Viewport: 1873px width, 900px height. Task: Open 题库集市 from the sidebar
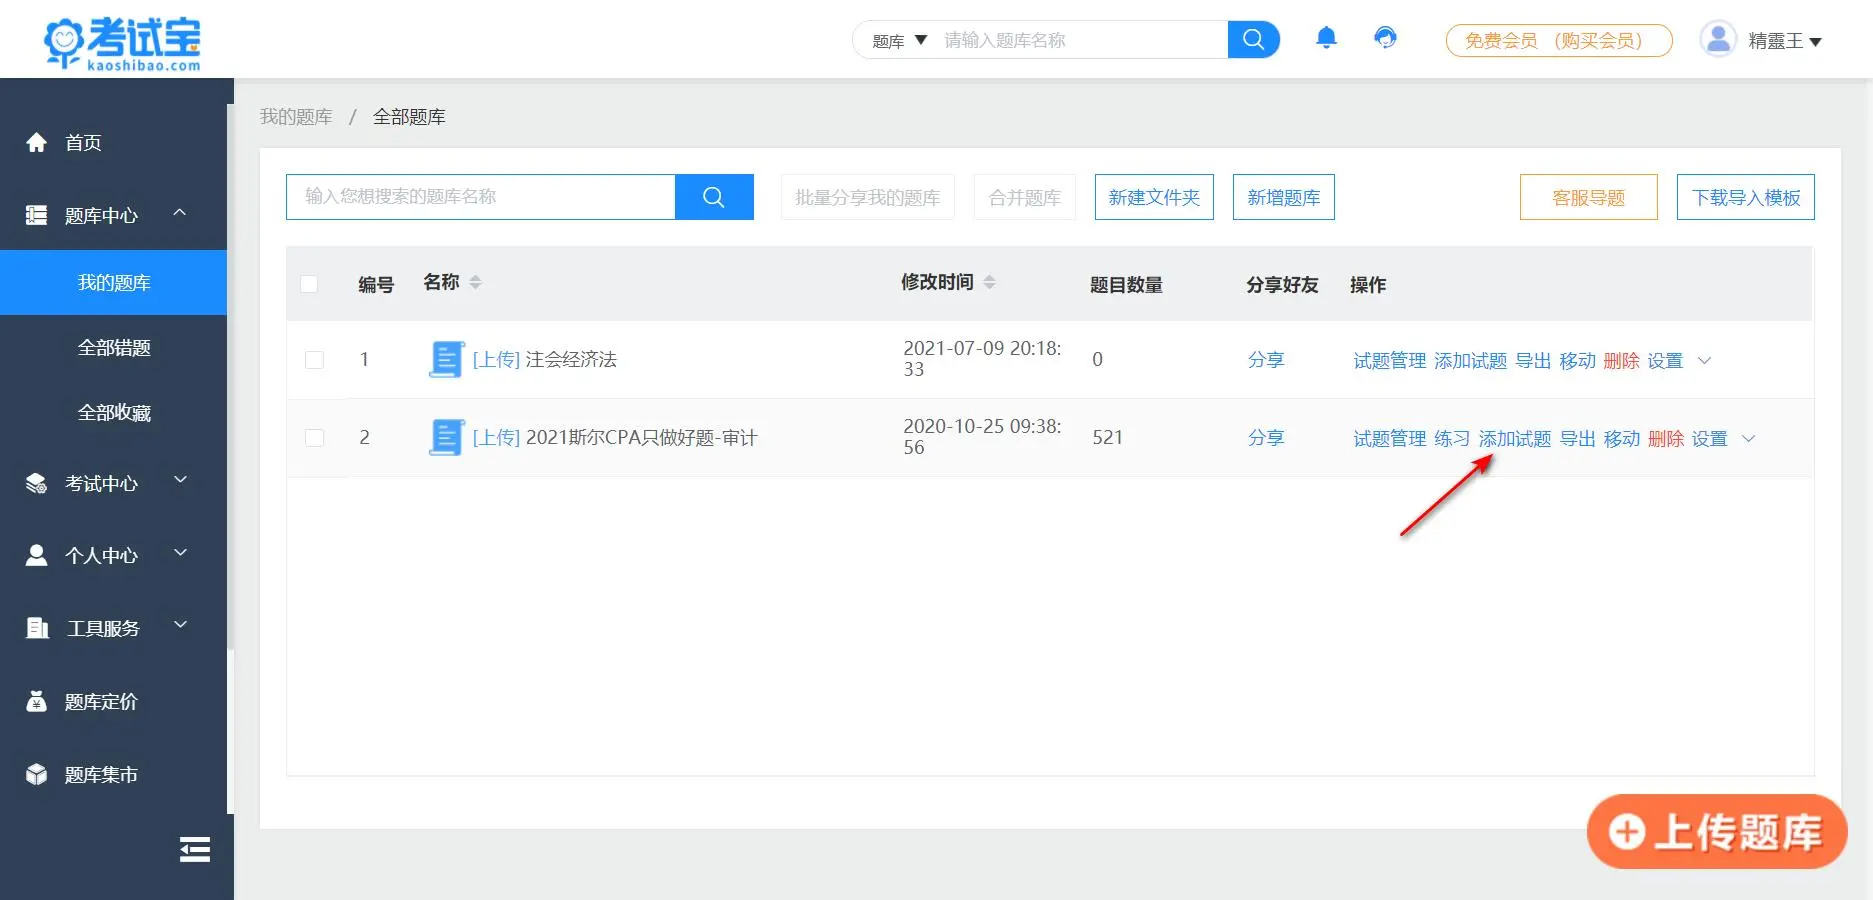pyautogui.click(x=101, y=775)
